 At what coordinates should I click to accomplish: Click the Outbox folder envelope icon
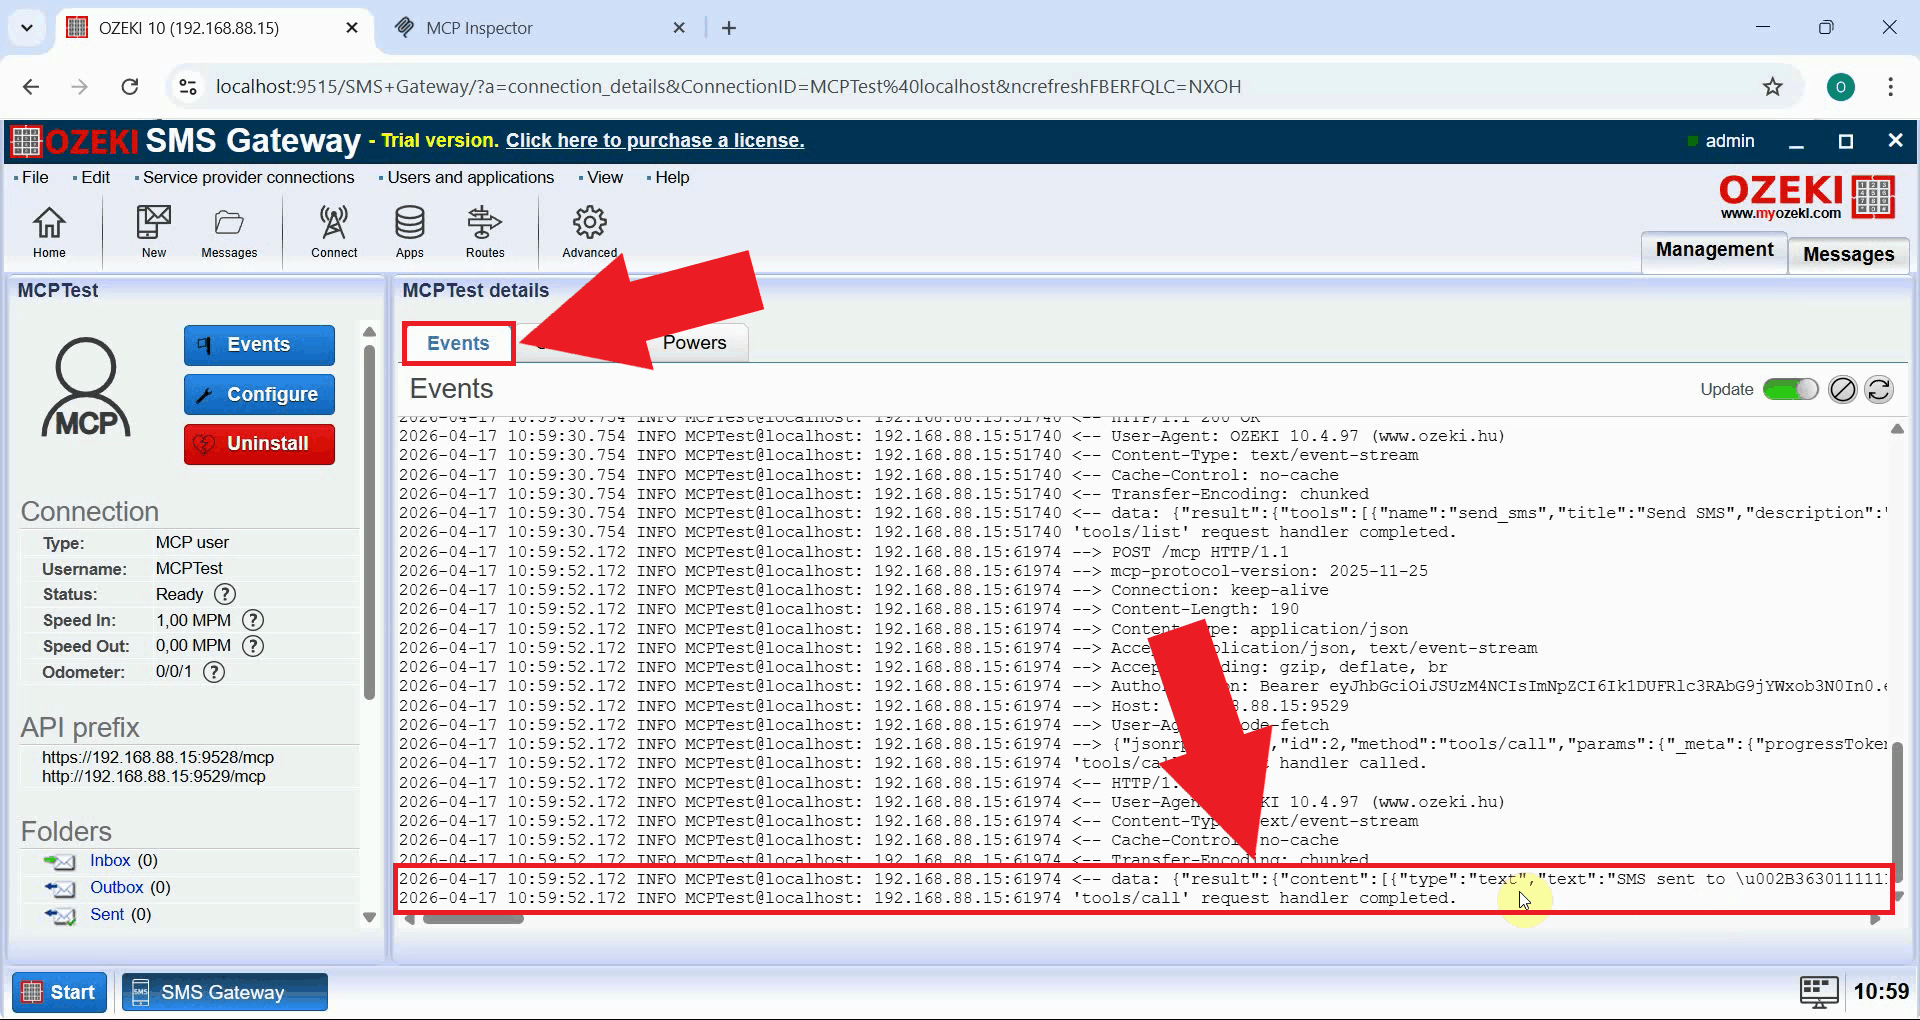[x=60, y=888]
